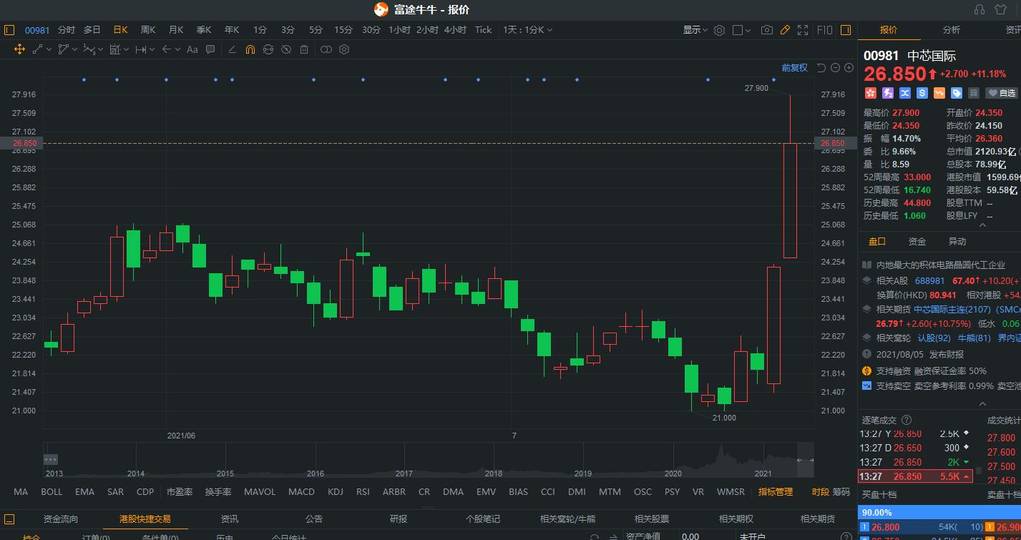Image resolution: width=1021 pixels, height=540 pixels.
Task: Open related A-share 688981 link
Action: (929, 280)
